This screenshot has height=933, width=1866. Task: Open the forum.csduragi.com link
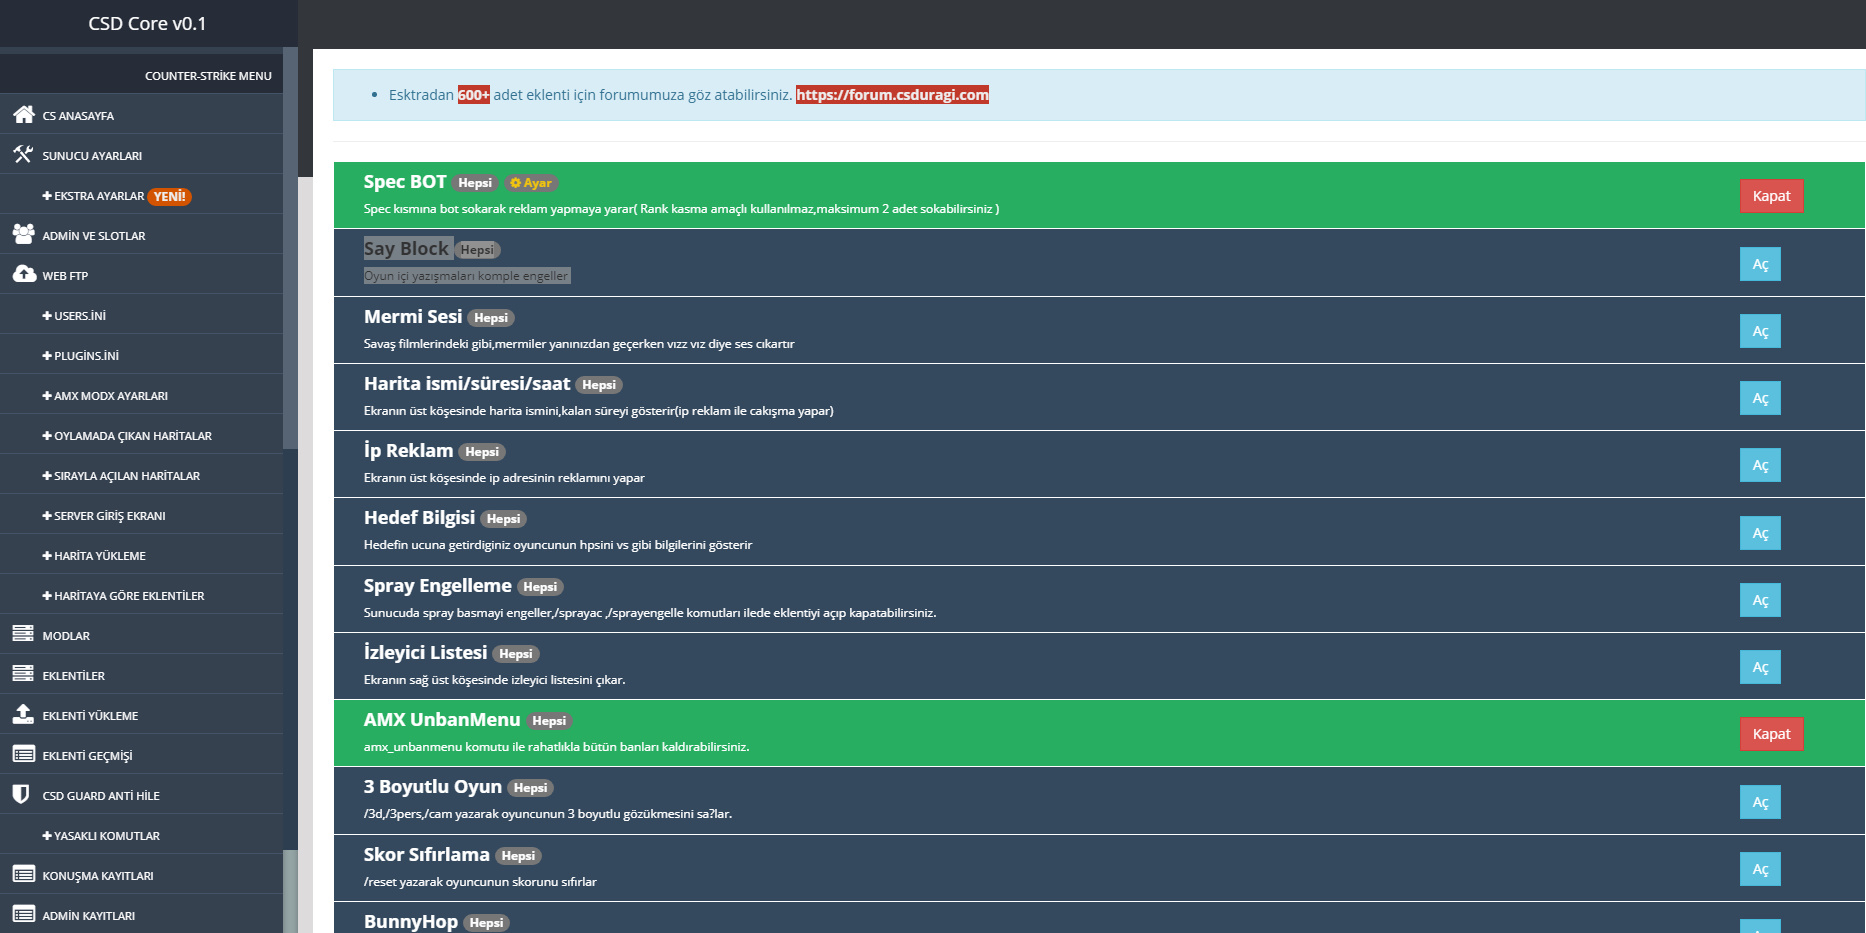tap(892, 95)
